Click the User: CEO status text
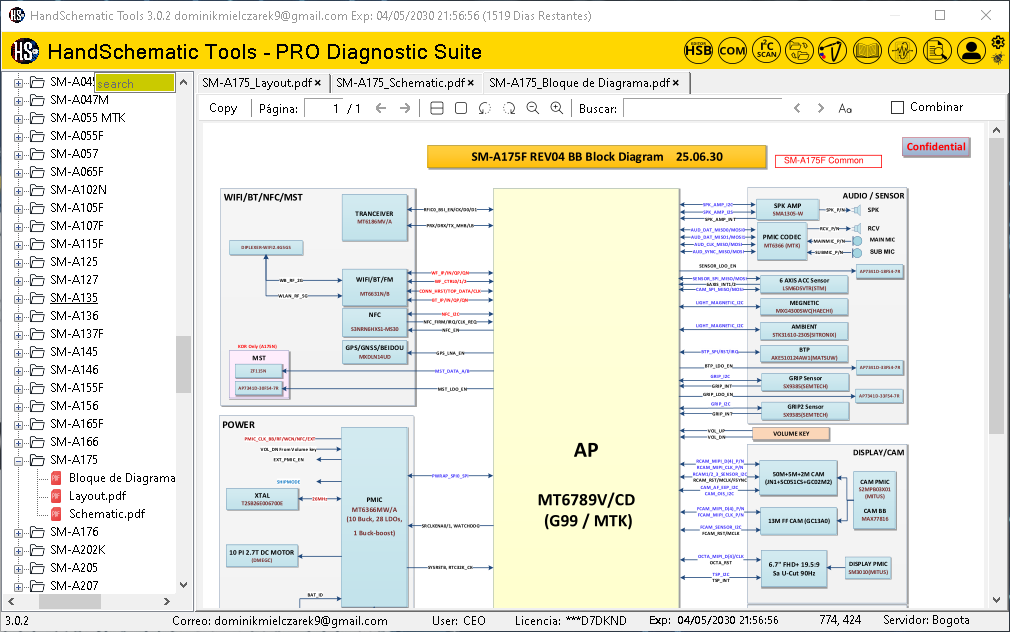The height and width of the screenshot is (632, 1010). (459, 621)
